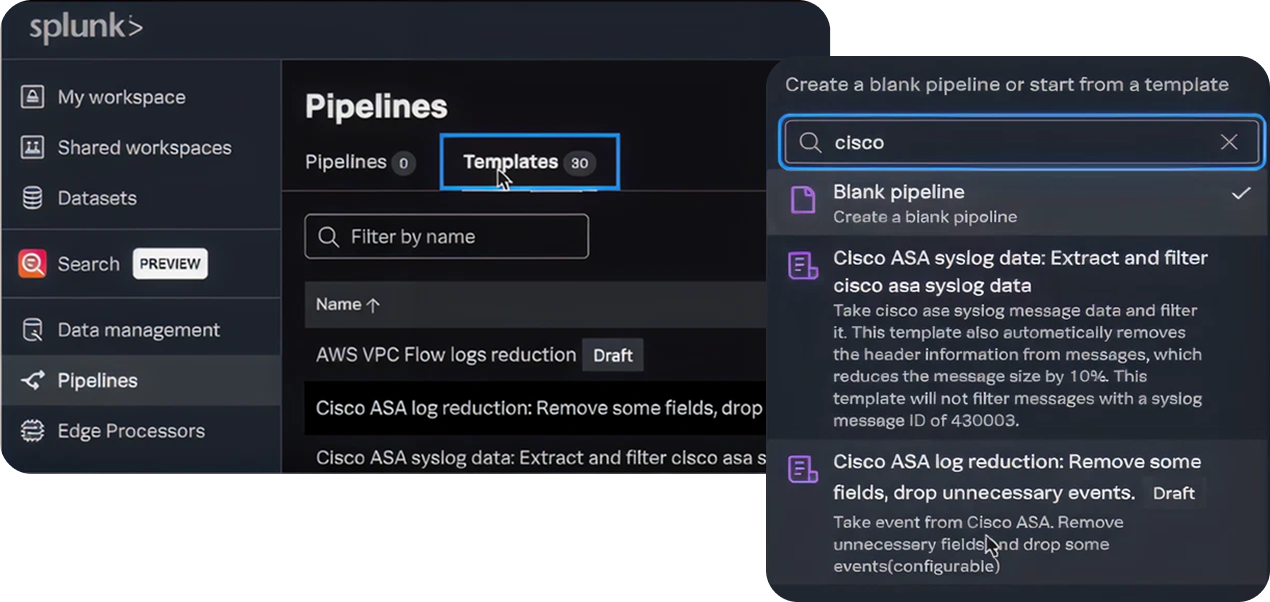Viewport: 1270px width, 602px height.
Task: Click the Filter by name field
Action: pos(446,237)
